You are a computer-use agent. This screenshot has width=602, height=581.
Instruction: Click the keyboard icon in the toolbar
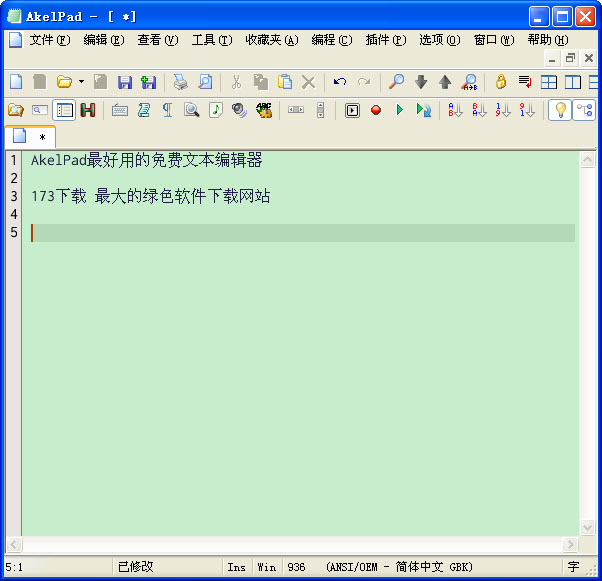(x=120, y=111)
